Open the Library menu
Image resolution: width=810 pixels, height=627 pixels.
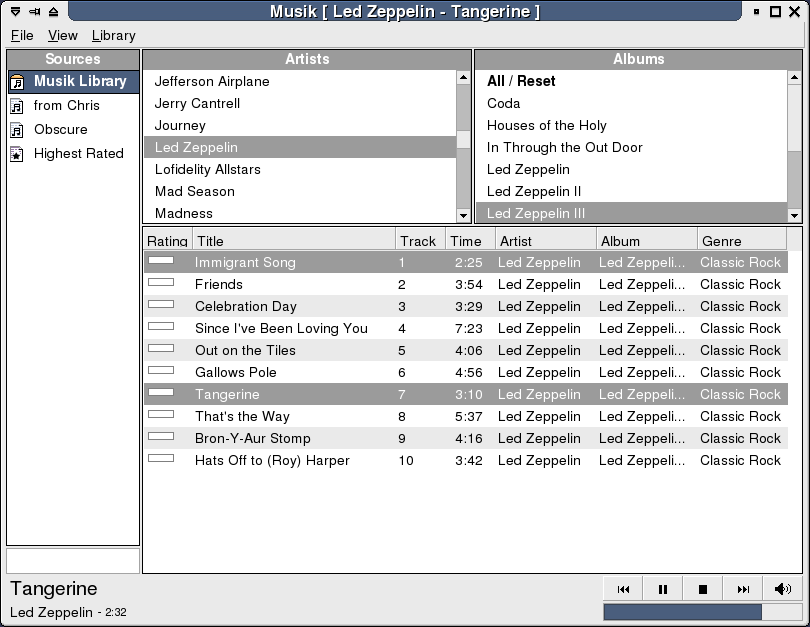pyautogui.click(x=114, y=36)
